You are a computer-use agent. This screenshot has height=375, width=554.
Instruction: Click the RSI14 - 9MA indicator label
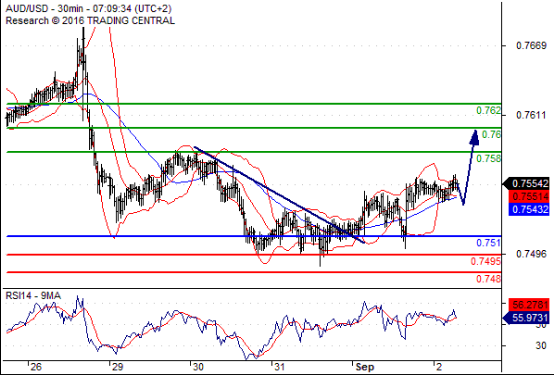33,295
